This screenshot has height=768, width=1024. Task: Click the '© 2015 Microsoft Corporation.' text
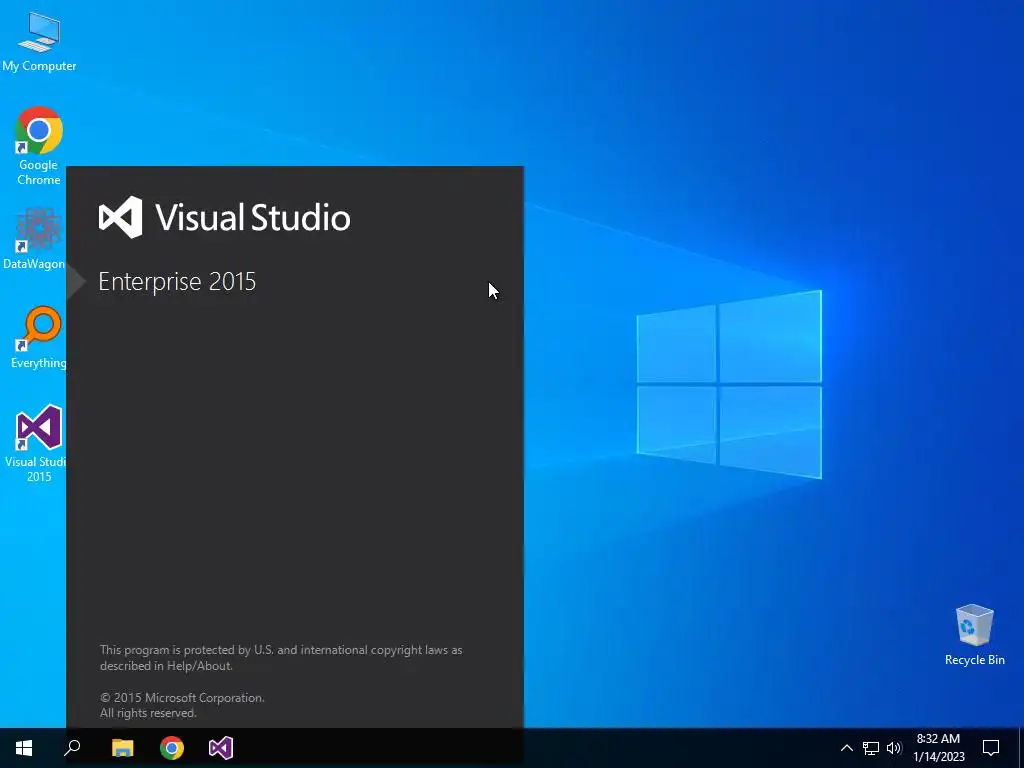pyautogui.click(x=182, y=697)
